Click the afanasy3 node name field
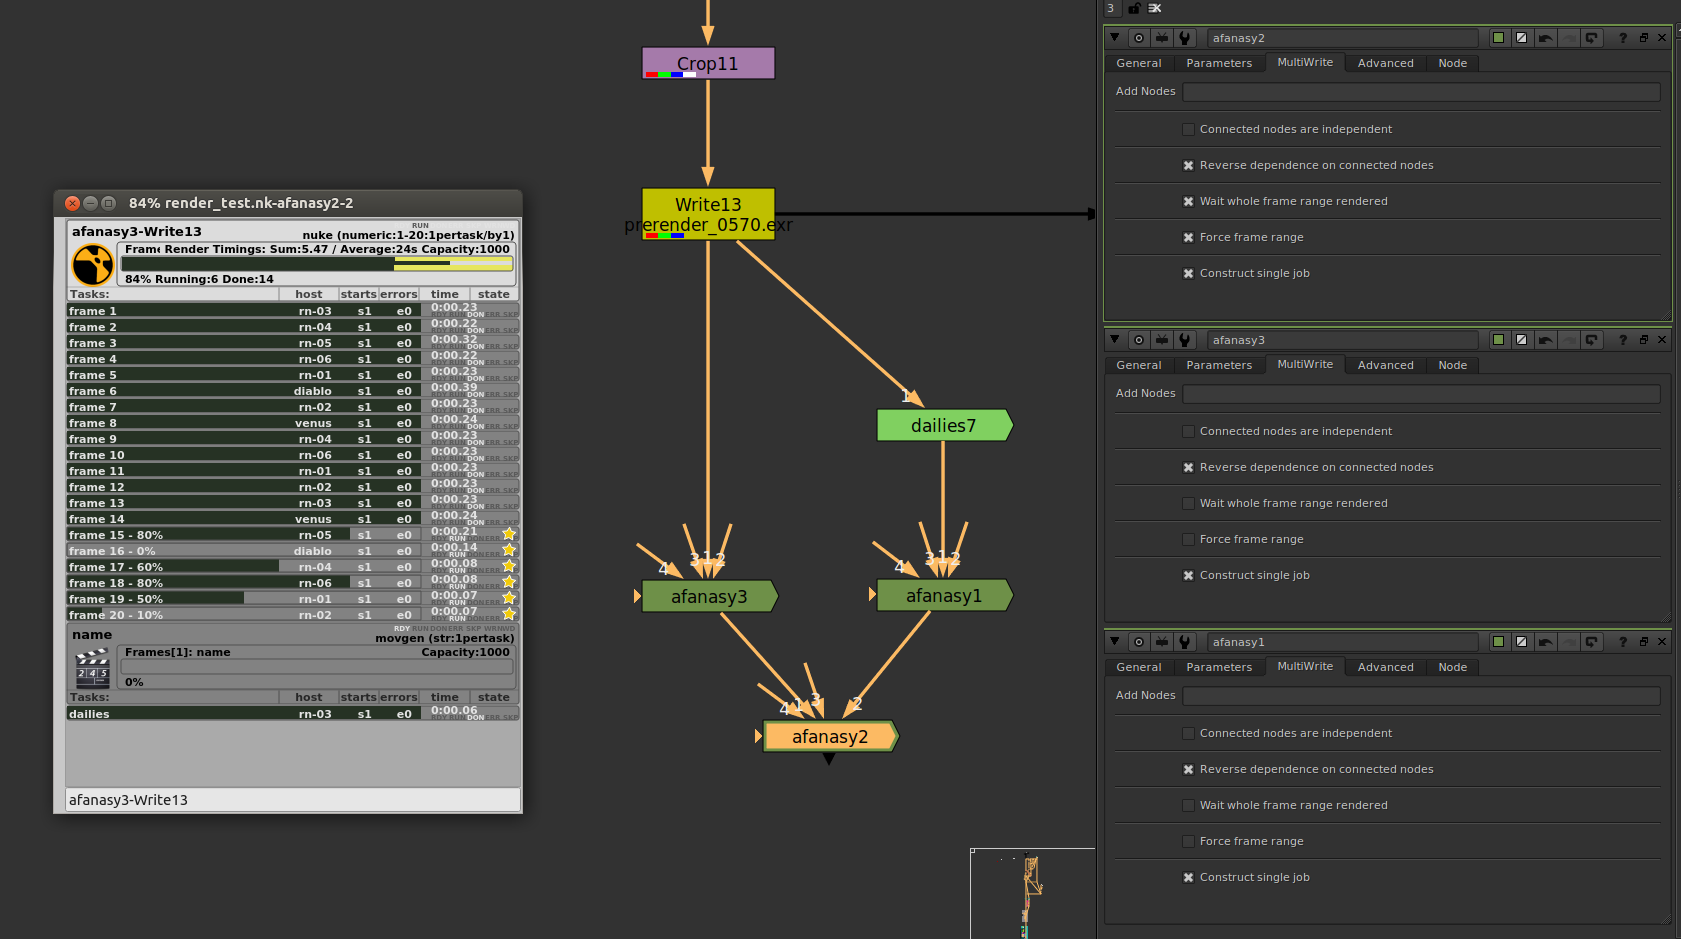Viewport: 1681px width, 939px height. pyautogui.click(x=1342, y=340)
